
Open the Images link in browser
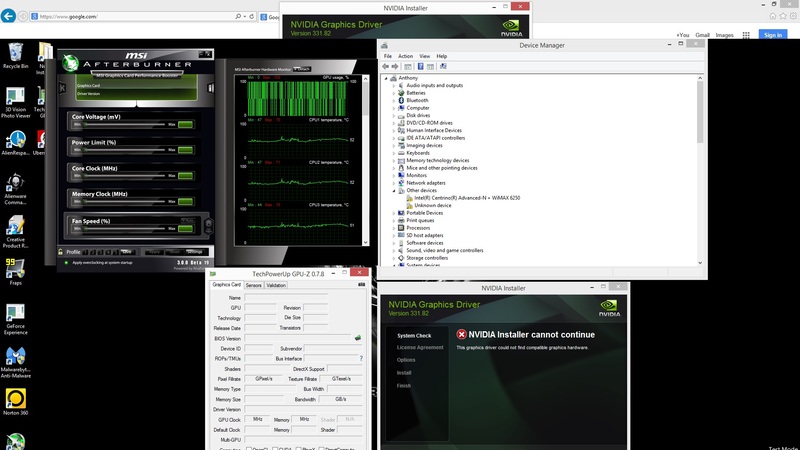pos(724,35)
